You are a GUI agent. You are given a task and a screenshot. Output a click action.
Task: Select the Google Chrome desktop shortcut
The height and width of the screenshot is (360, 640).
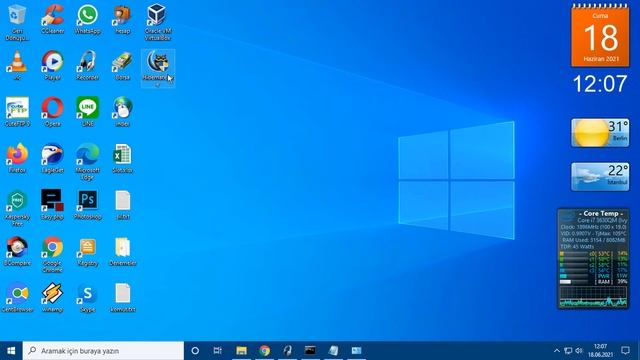click(x=53, y=255)
